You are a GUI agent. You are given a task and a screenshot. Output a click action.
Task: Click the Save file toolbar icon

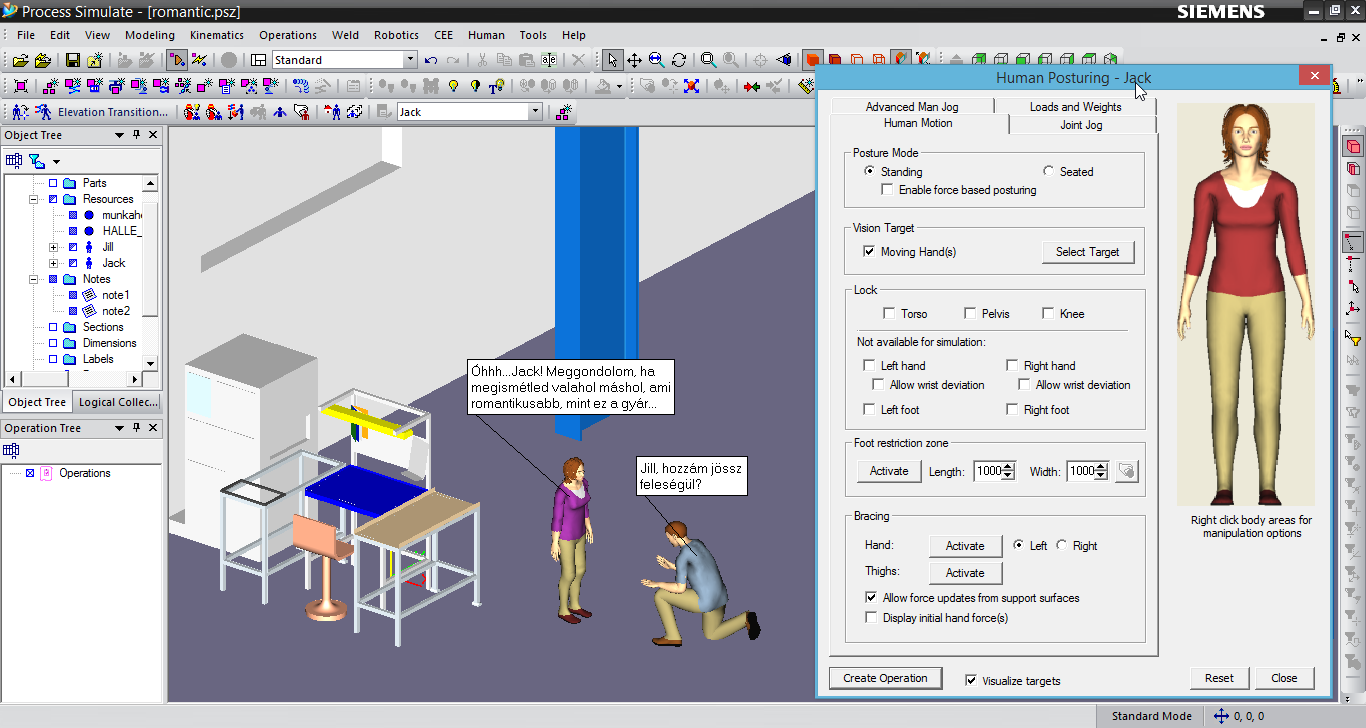[x=72, y=60]
